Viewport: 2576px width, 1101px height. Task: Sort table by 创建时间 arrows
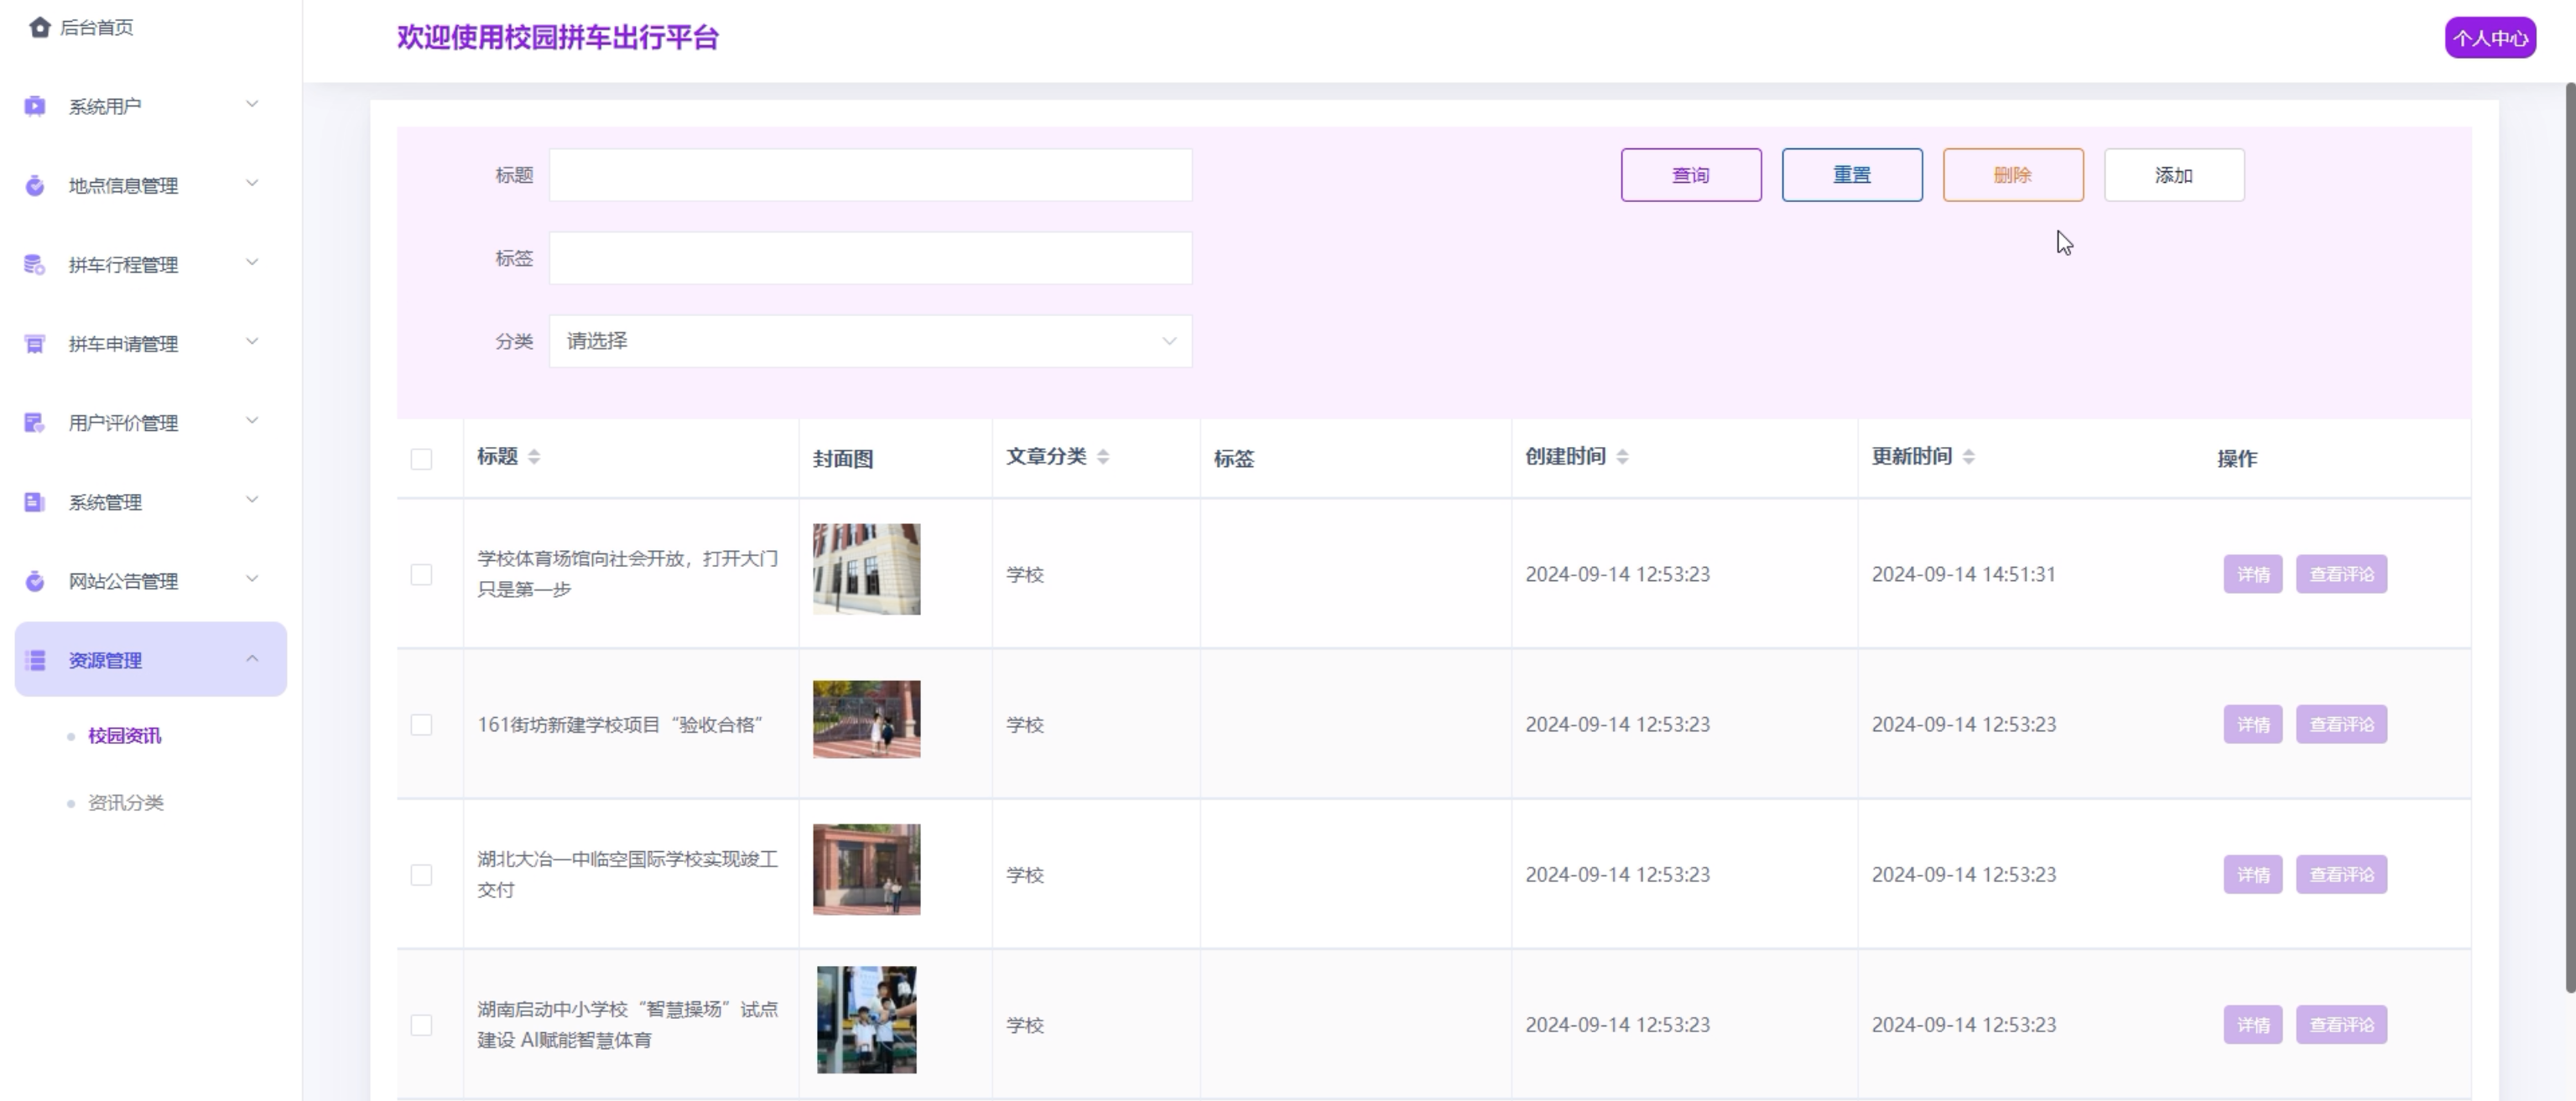(x=1622, y=457)
